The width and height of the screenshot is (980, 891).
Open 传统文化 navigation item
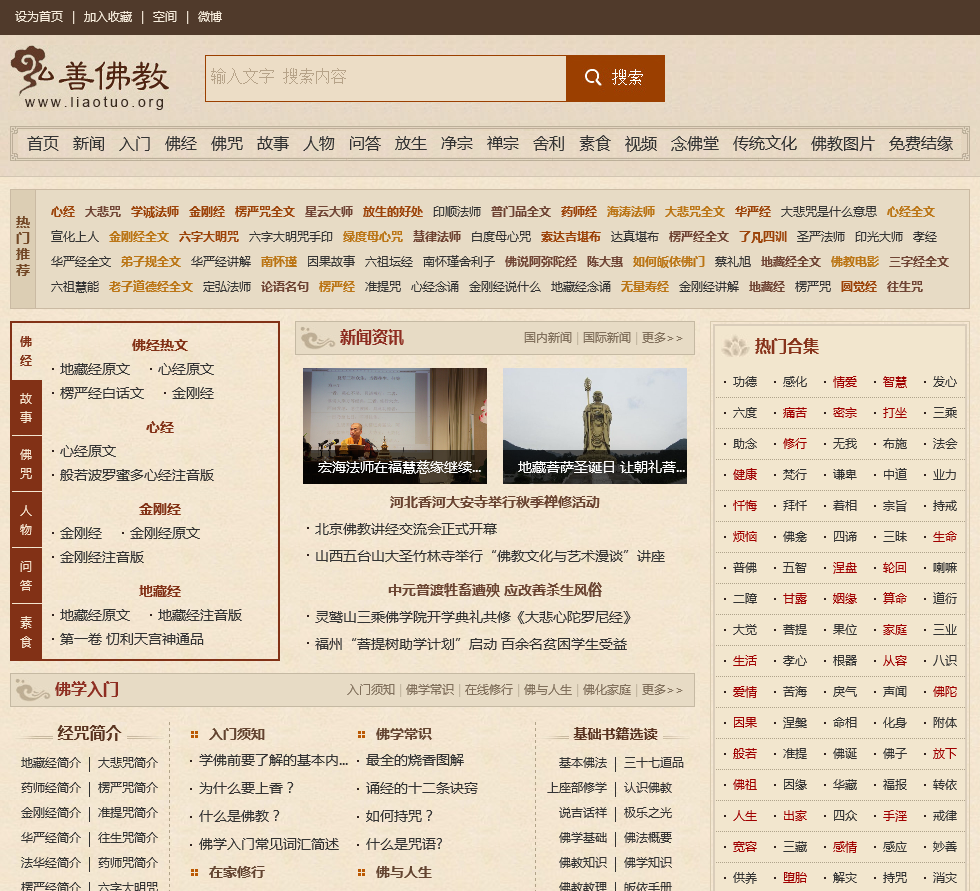click(764, 144)
